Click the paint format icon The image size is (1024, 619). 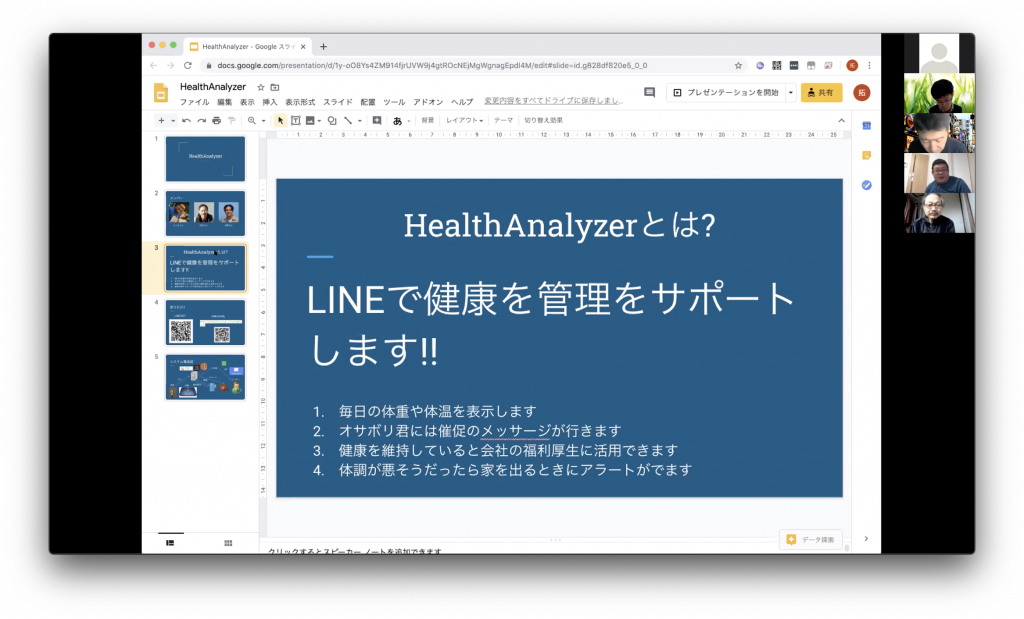232,121
